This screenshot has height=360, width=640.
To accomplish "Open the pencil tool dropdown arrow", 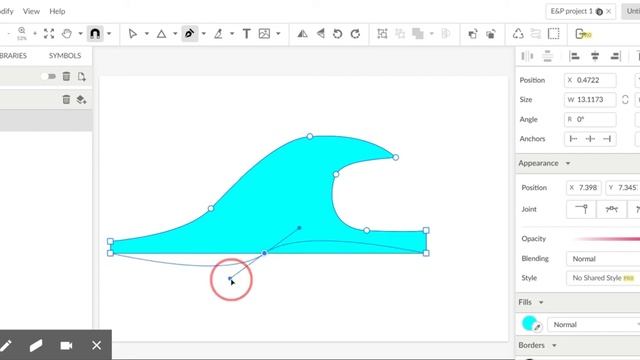I will click(x=232, y=33).
